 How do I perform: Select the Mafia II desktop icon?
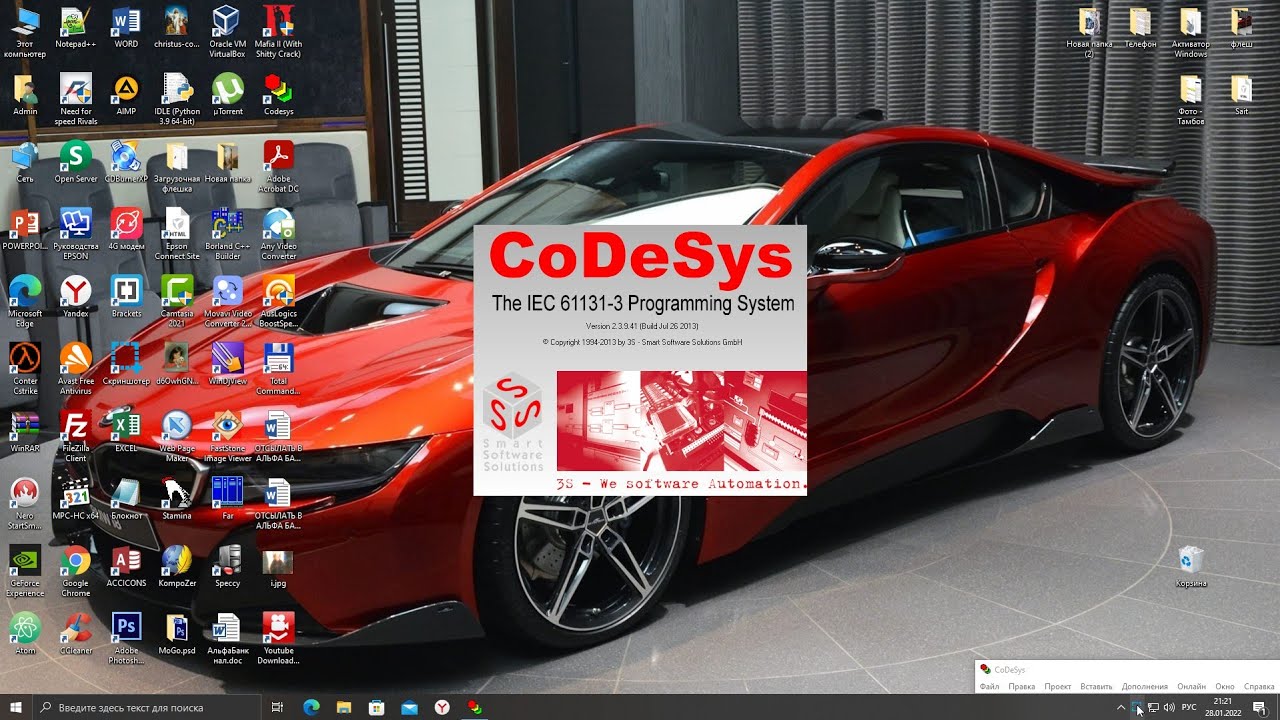278,33
